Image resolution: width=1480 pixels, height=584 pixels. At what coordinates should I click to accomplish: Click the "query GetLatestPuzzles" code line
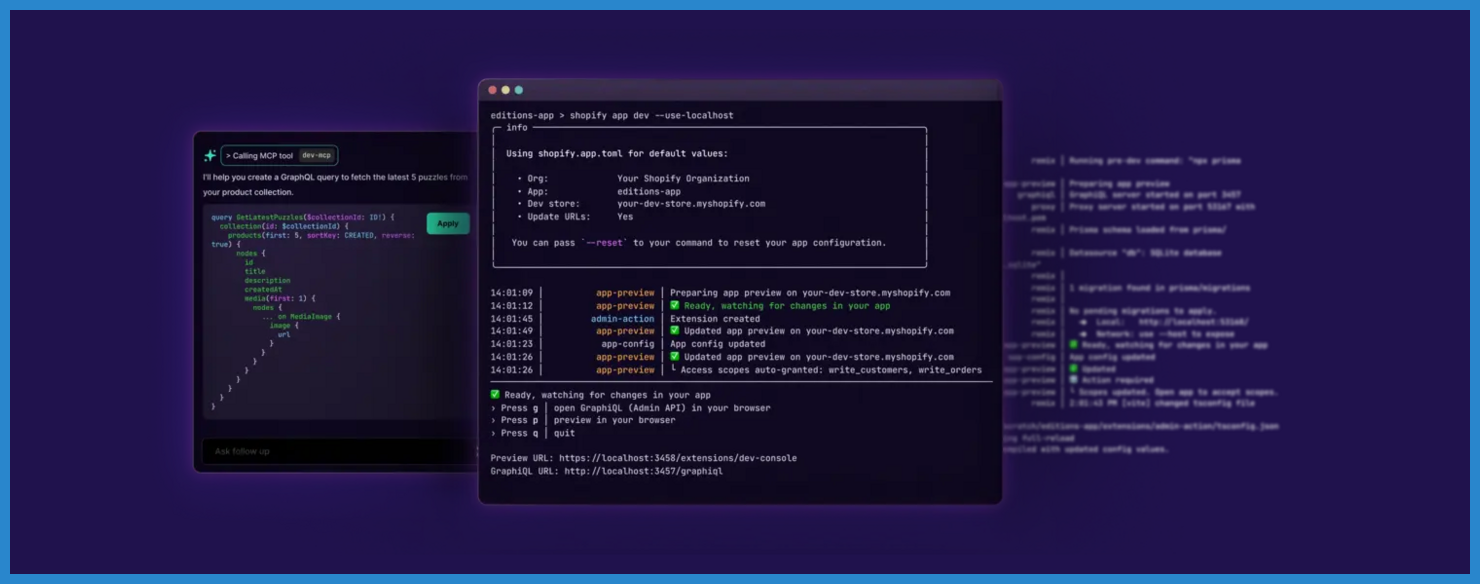303,217
